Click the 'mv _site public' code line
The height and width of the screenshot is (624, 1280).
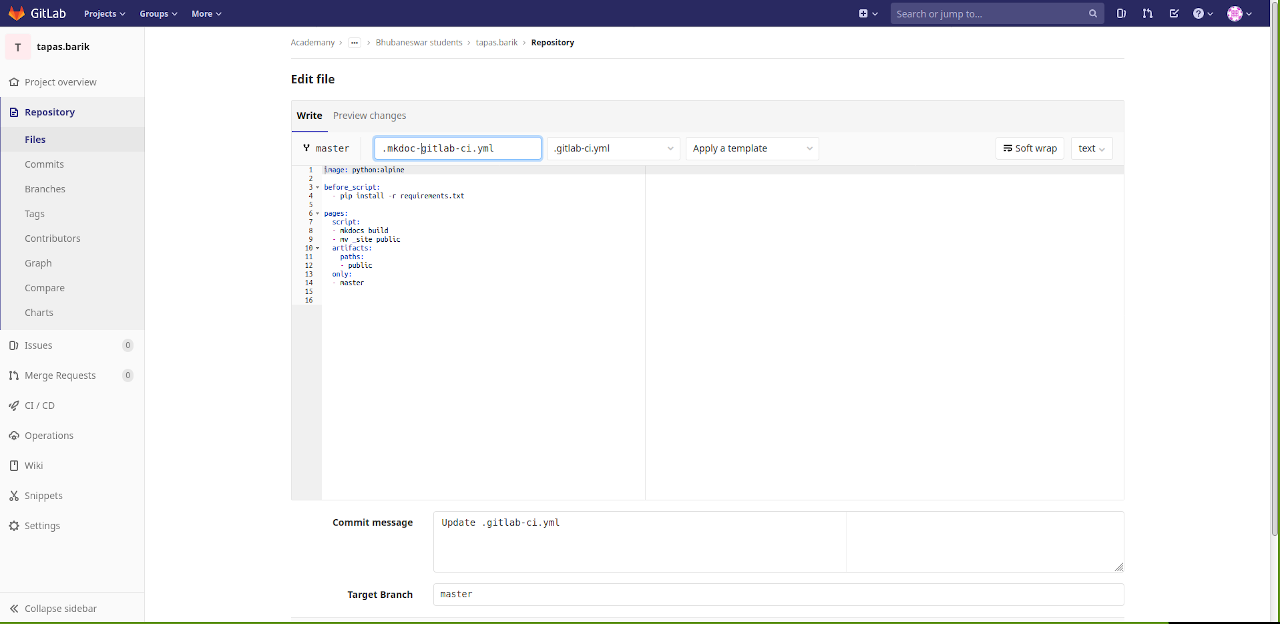(370, 239)
